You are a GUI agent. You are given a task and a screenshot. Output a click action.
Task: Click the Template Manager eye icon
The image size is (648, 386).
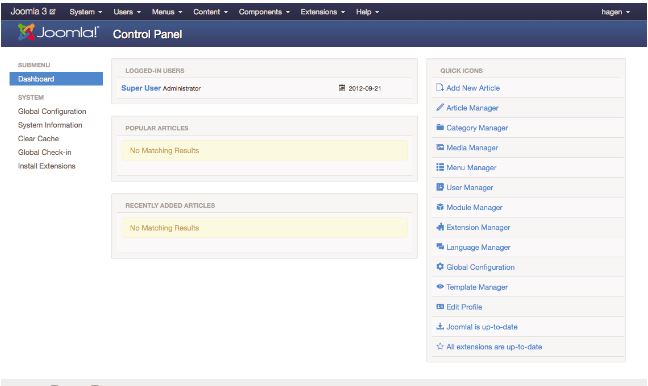440,286
